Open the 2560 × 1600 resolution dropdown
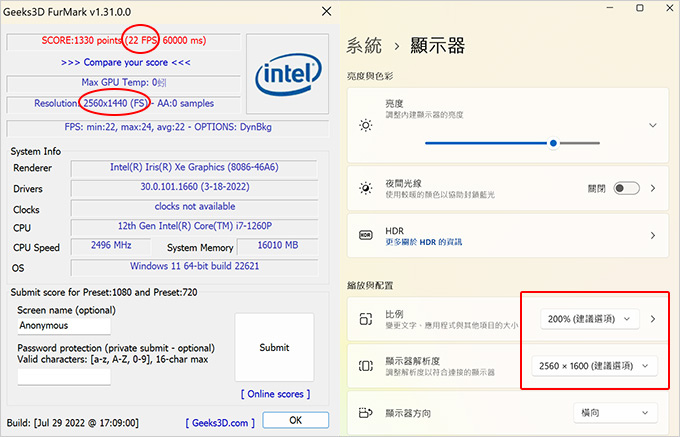The height and width of the screenshot is (437, 680). (595, 366)
